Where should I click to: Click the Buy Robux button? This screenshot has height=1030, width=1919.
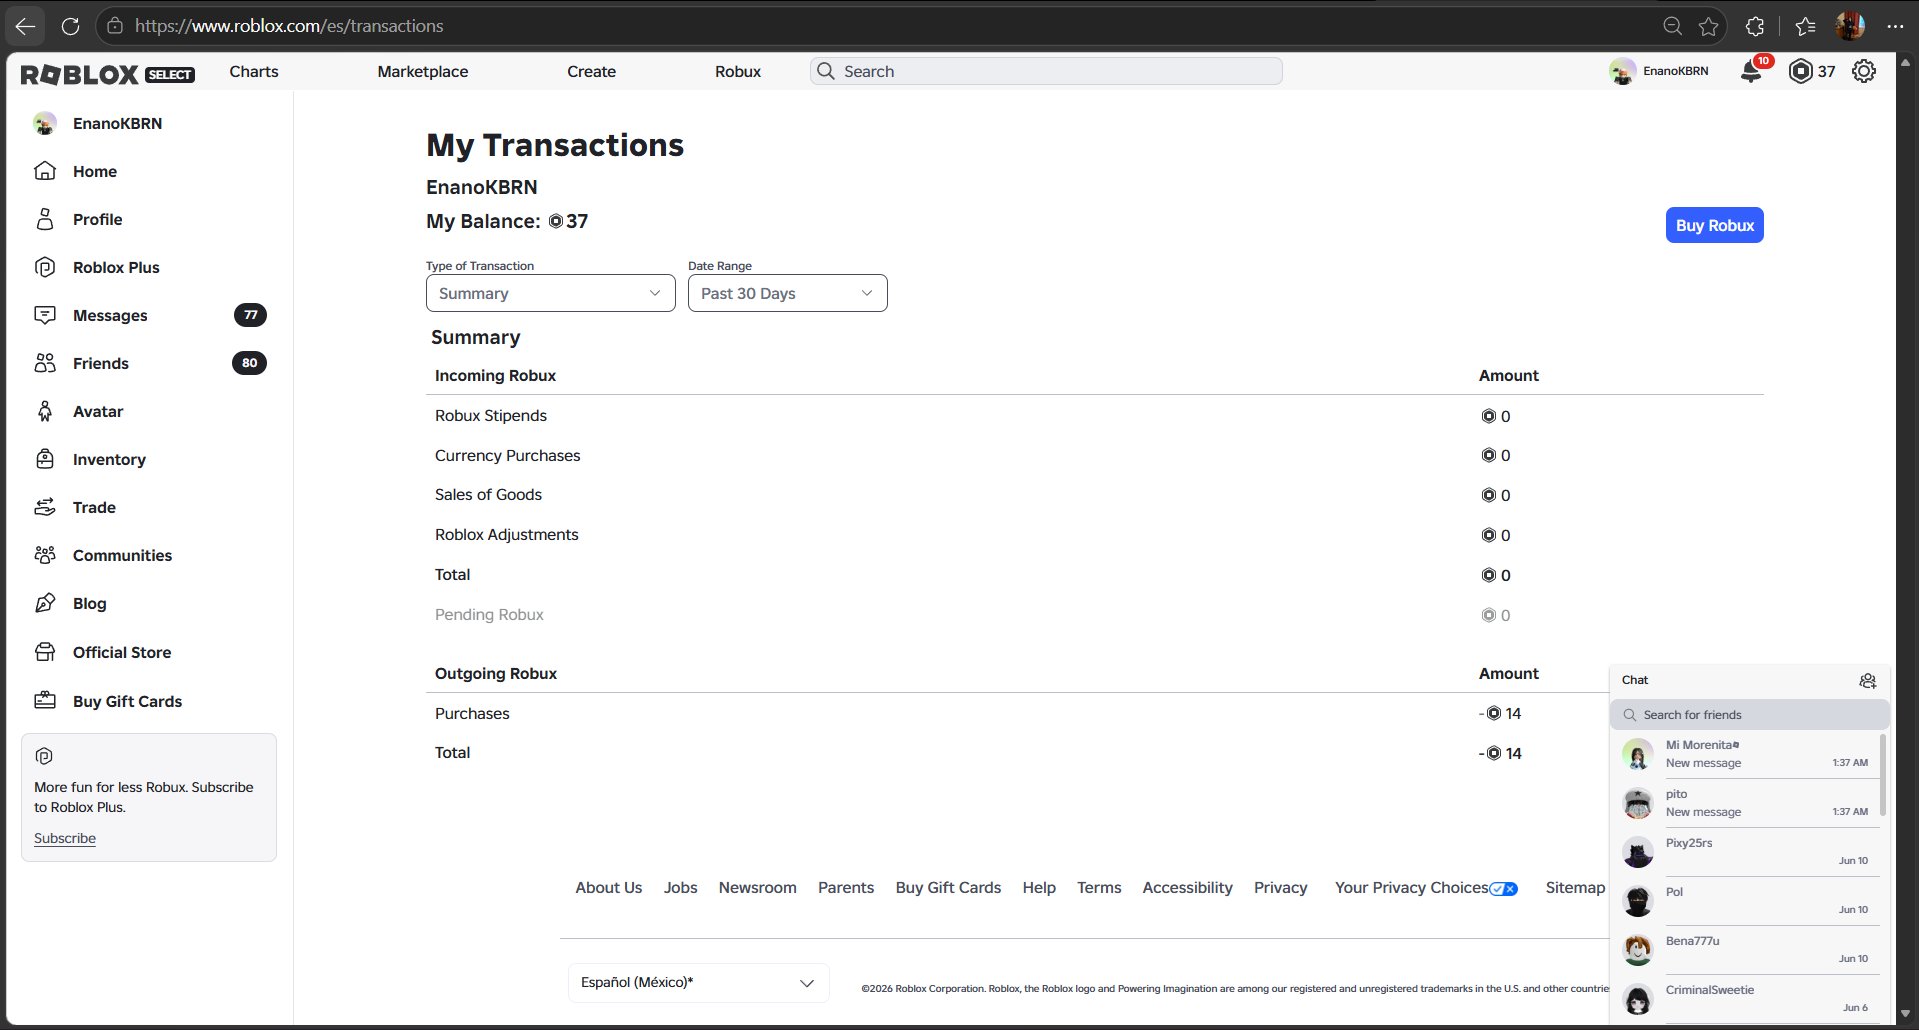pyautogui.click(x=1715, y=225)
